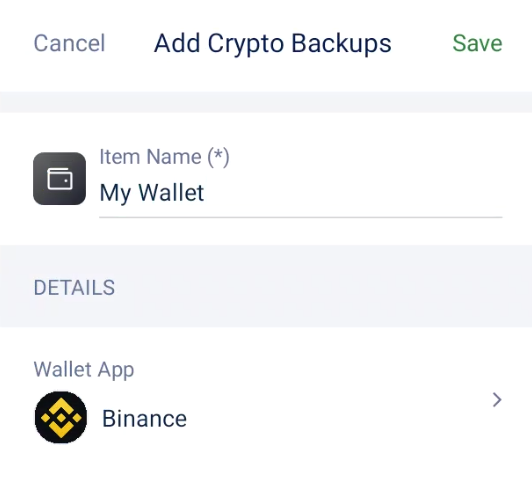Click the Item Name (*) label
Screen dimensions: 532x484
[x=164, y=157]
